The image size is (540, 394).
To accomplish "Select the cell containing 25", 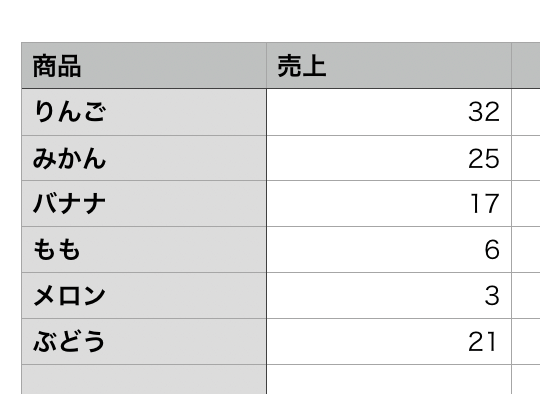I will tap(389, 158).
